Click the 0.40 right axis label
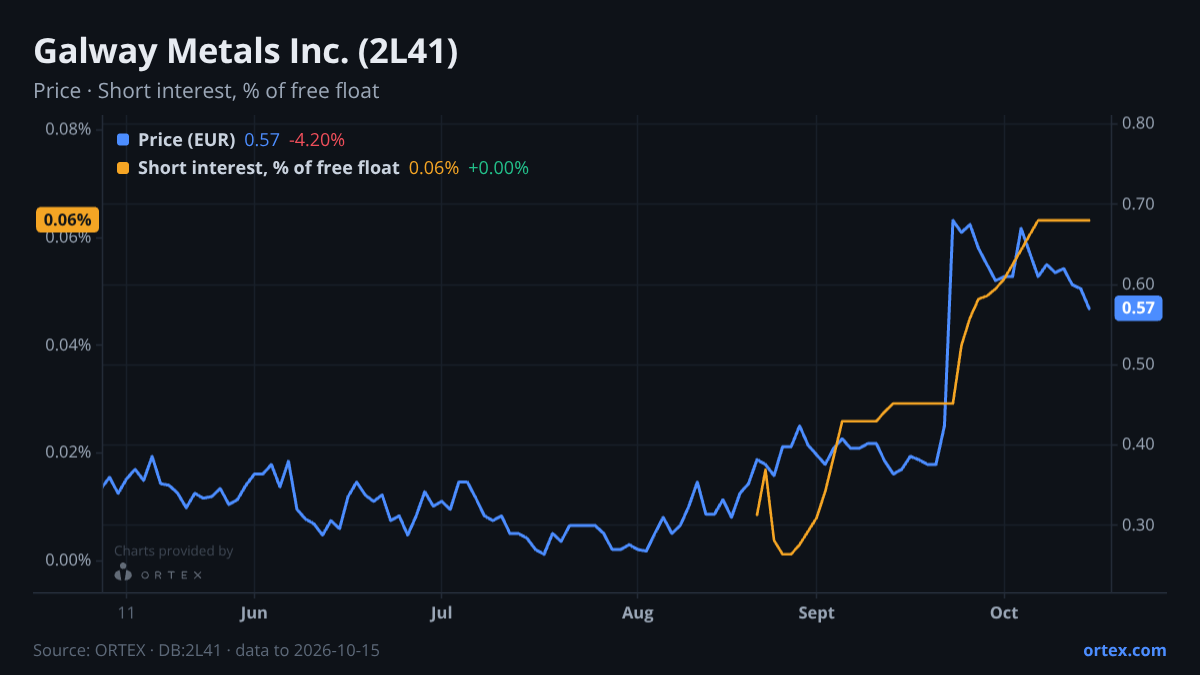The width and height of the screenshot is (1200, 675). pos(1138,444)
